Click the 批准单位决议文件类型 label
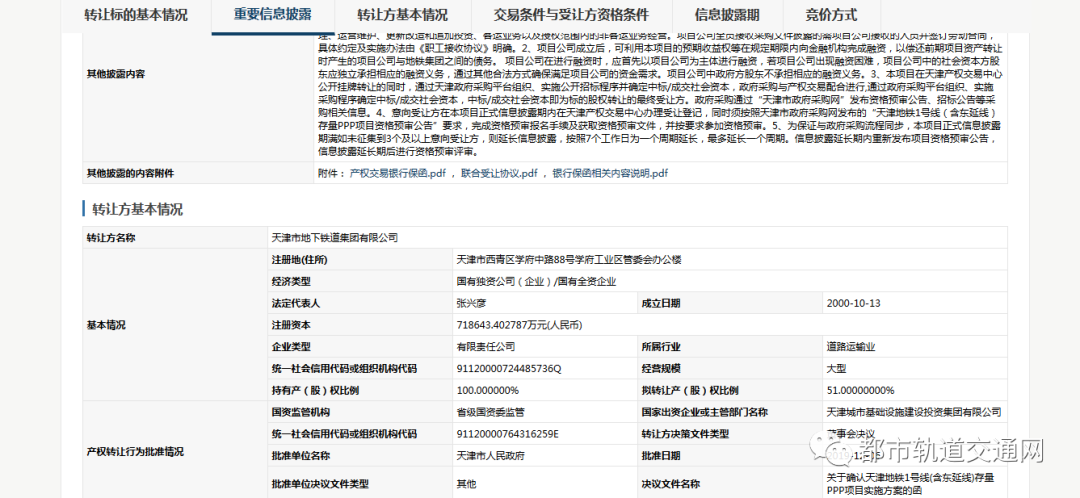 click(320, 484)
